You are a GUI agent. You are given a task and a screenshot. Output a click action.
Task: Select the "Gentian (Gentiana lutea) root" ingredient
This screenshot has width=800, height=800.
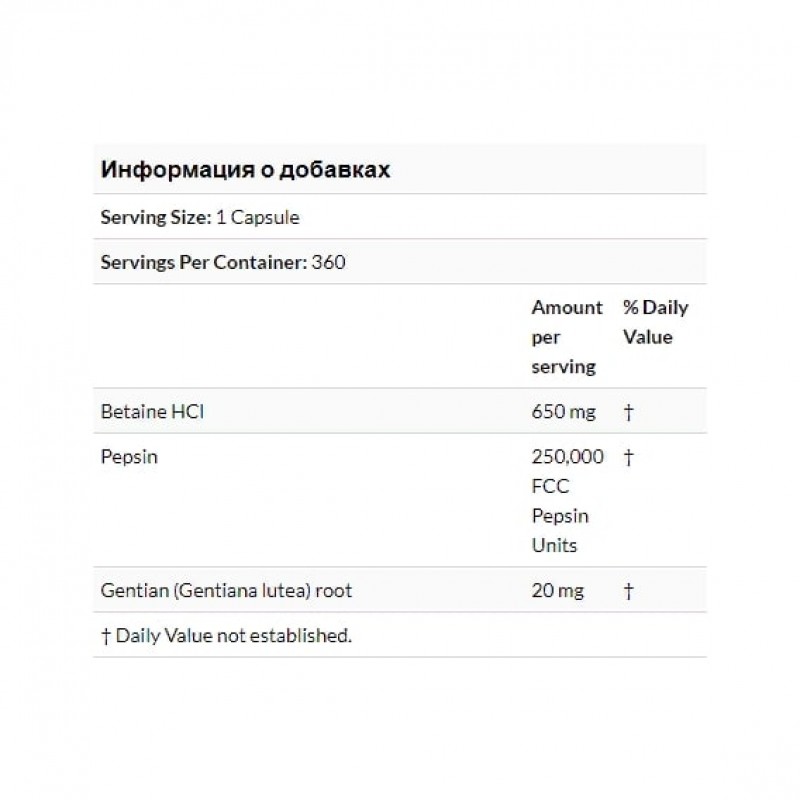pyautogui.click(x=226, y=591)
